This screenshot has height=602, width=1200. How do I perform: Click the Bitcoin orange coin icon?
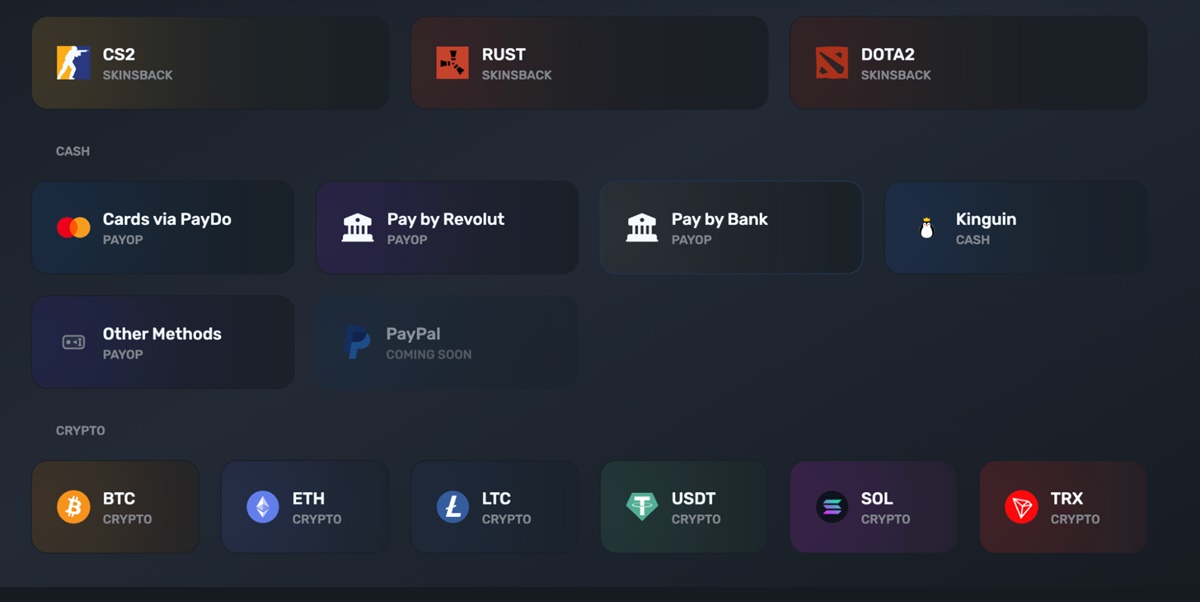tap(73, 507)
